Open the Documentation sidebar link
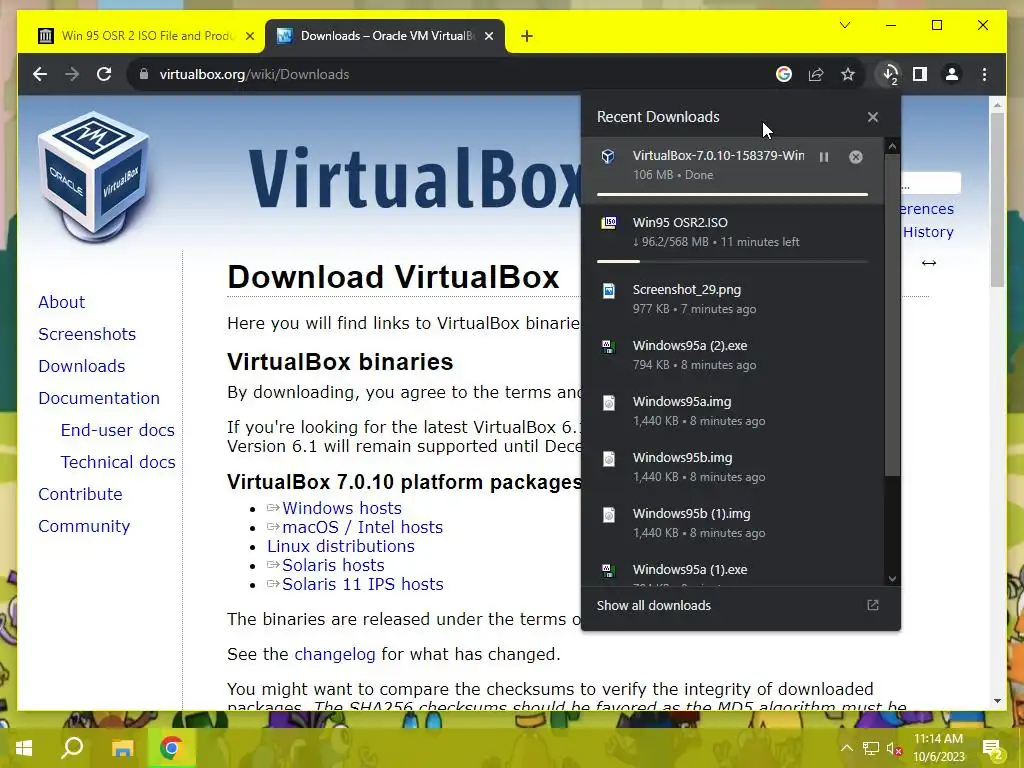This screenshot has width=1024, height=768. pos(99,398)
